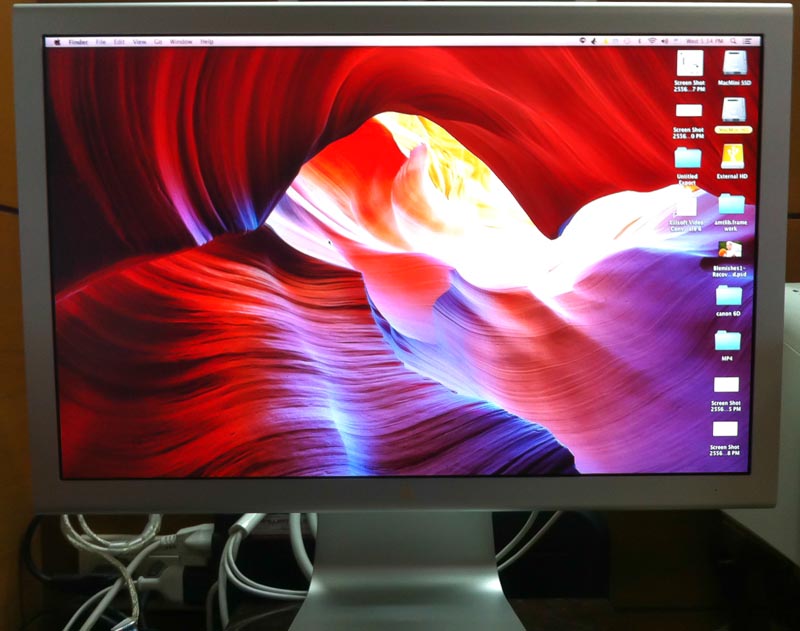Viewport: 800px width, 631px height.
Task: Select the Blemishes1 Recovered psd file
Action: coord(730,250)
